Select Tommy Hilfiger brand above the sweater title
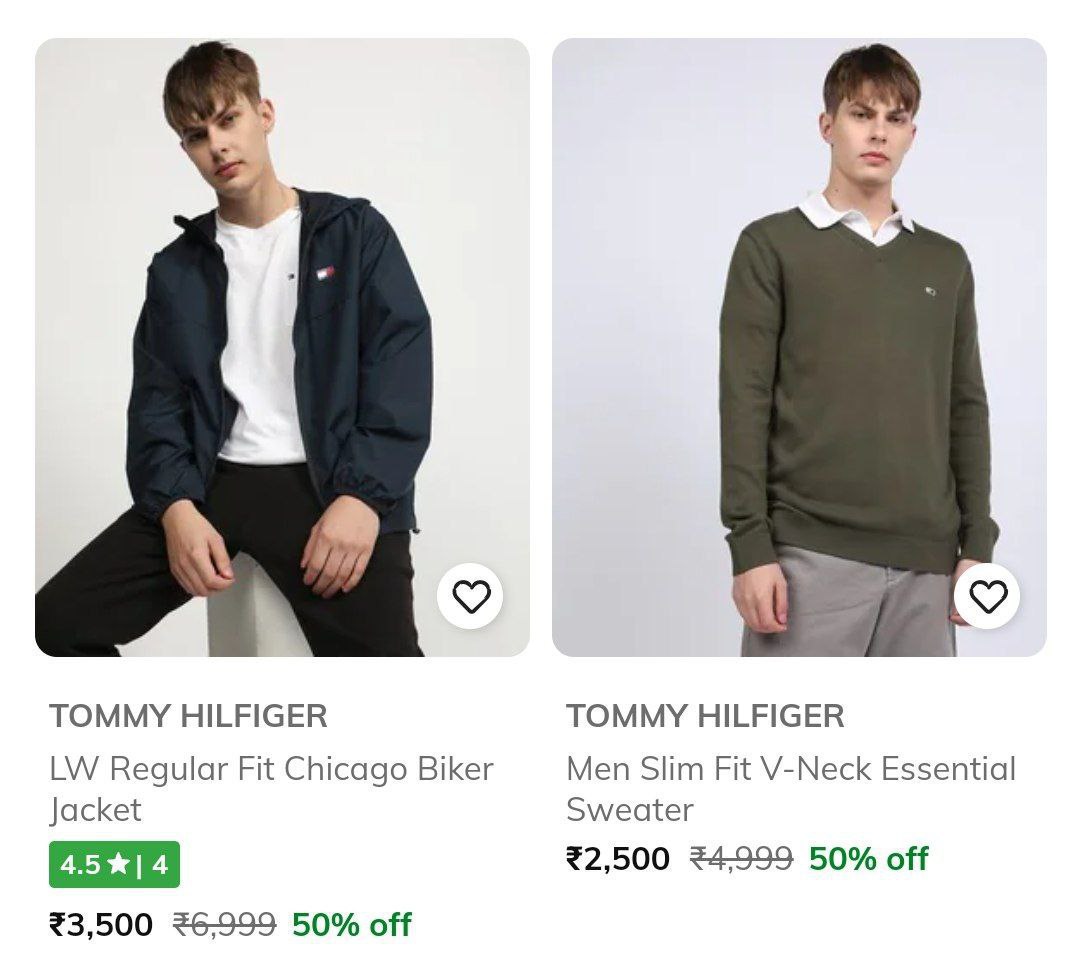The height and width of the screenshot is (959, 1080). click(705, 716)
